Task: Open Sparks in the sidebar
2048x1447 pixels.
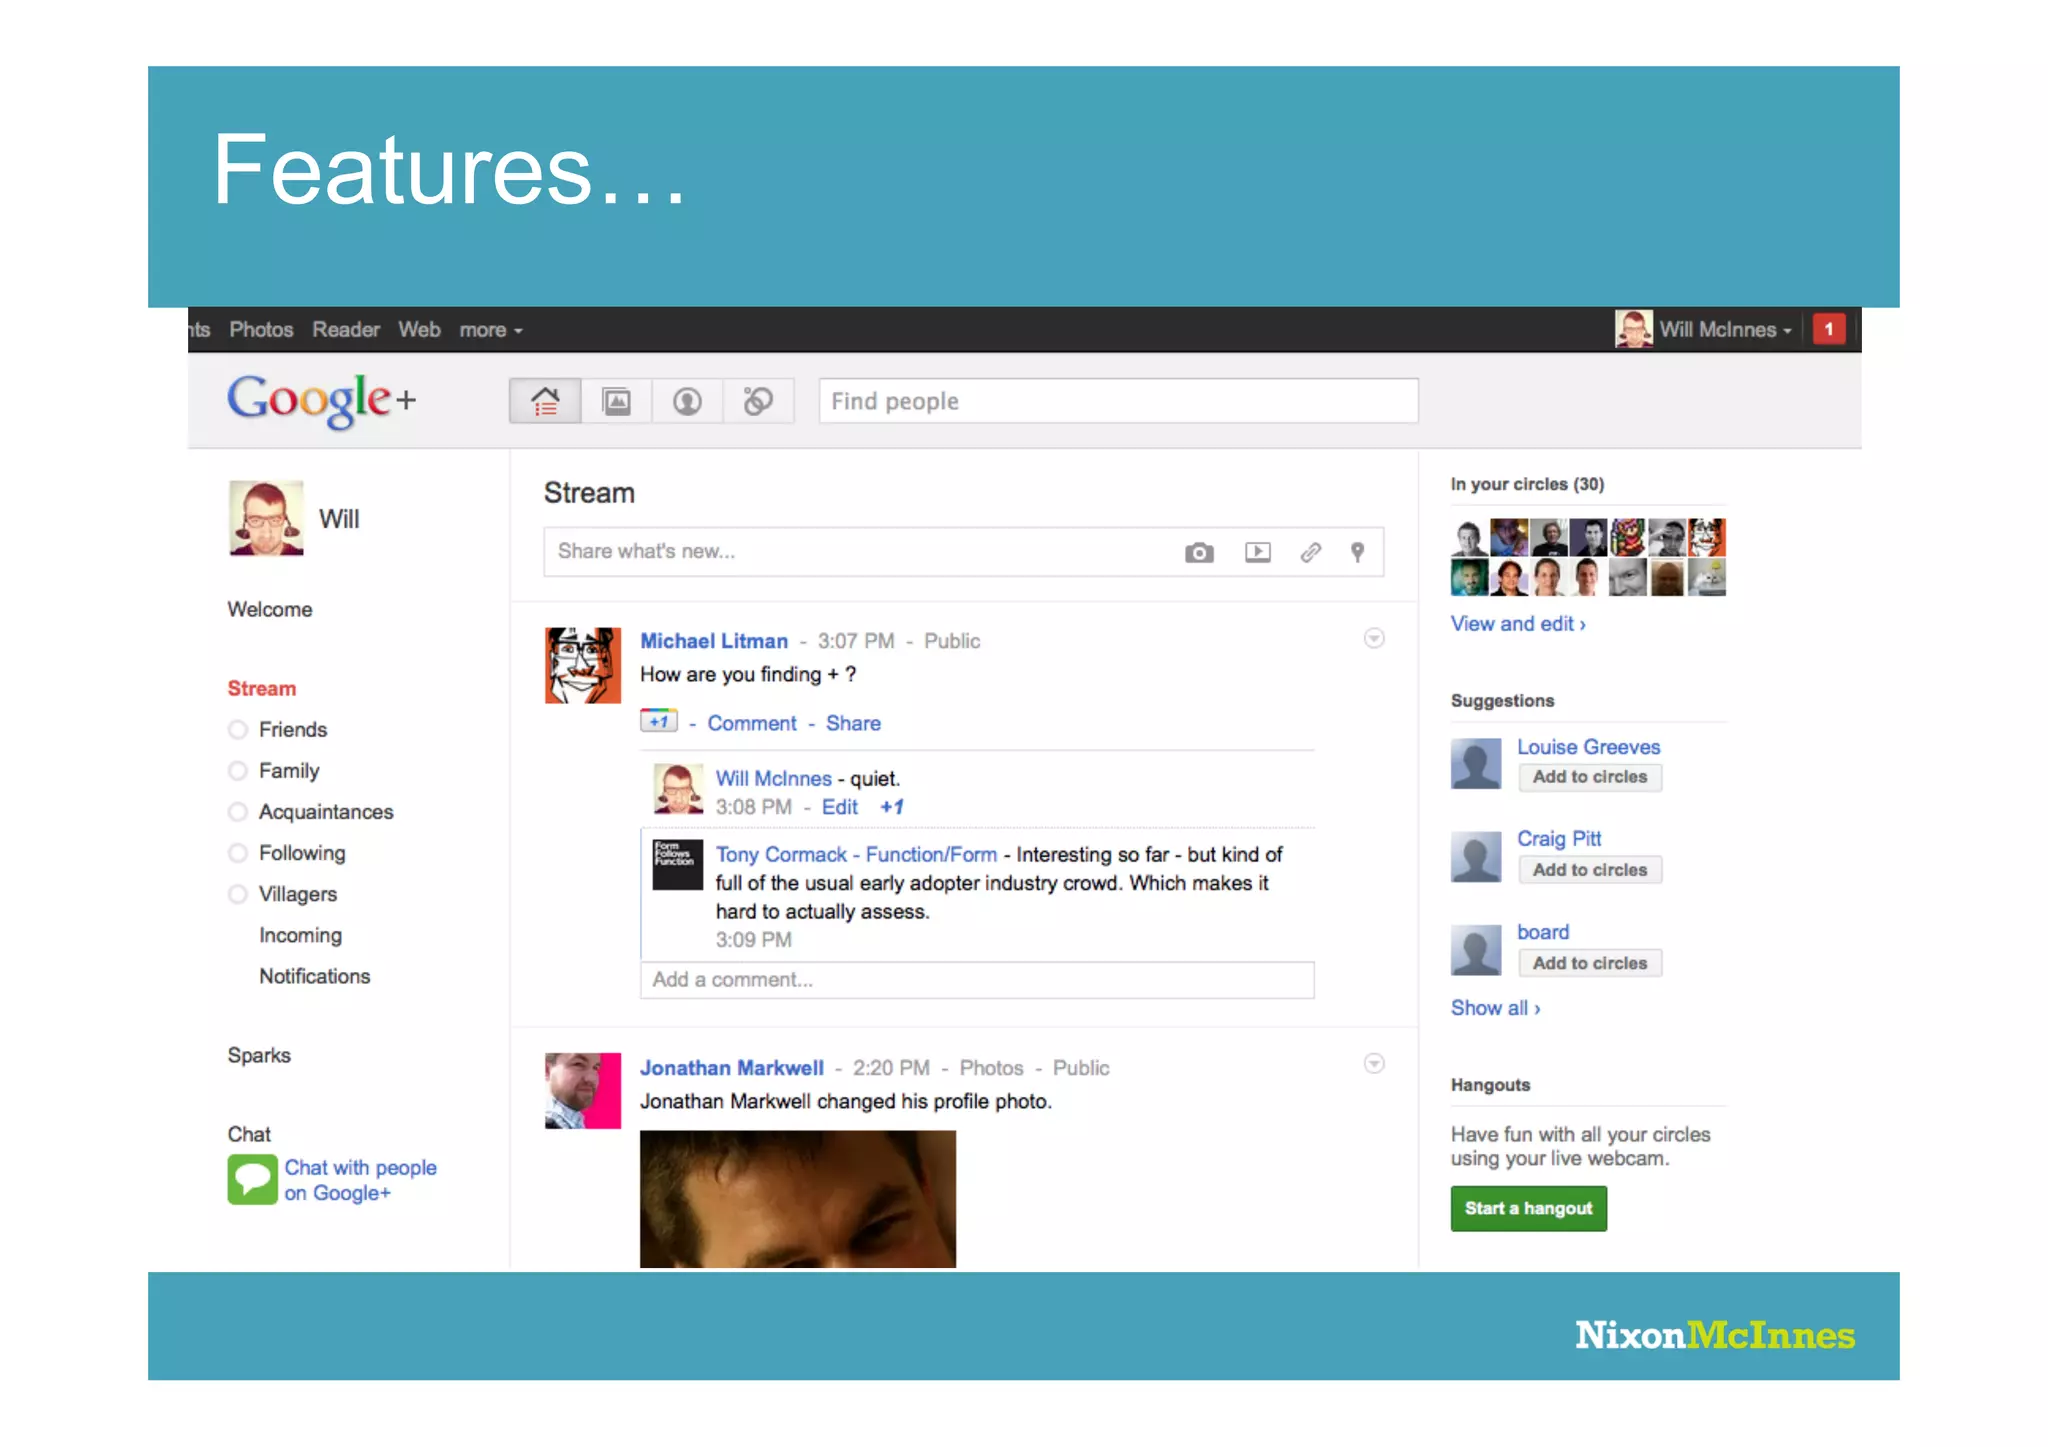Action: [x=259, y=1055]
